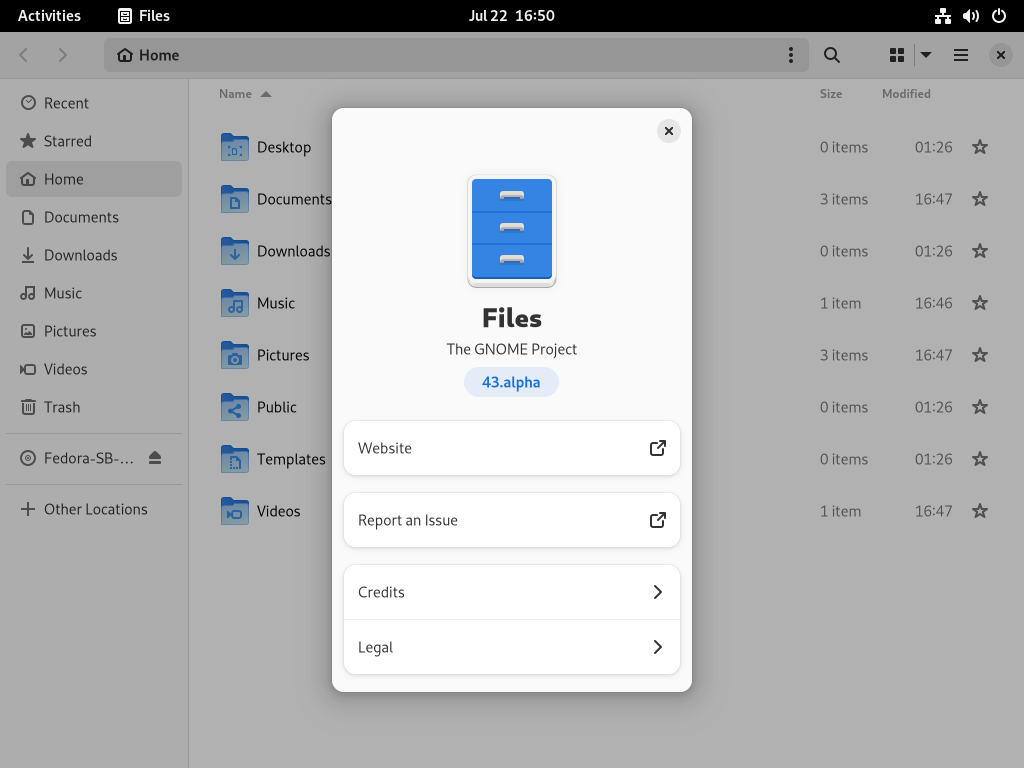The width and height of the screenshot is (1024, 768).
Task: Click the search magnifier icon
Action: click(x=831, y=55)
